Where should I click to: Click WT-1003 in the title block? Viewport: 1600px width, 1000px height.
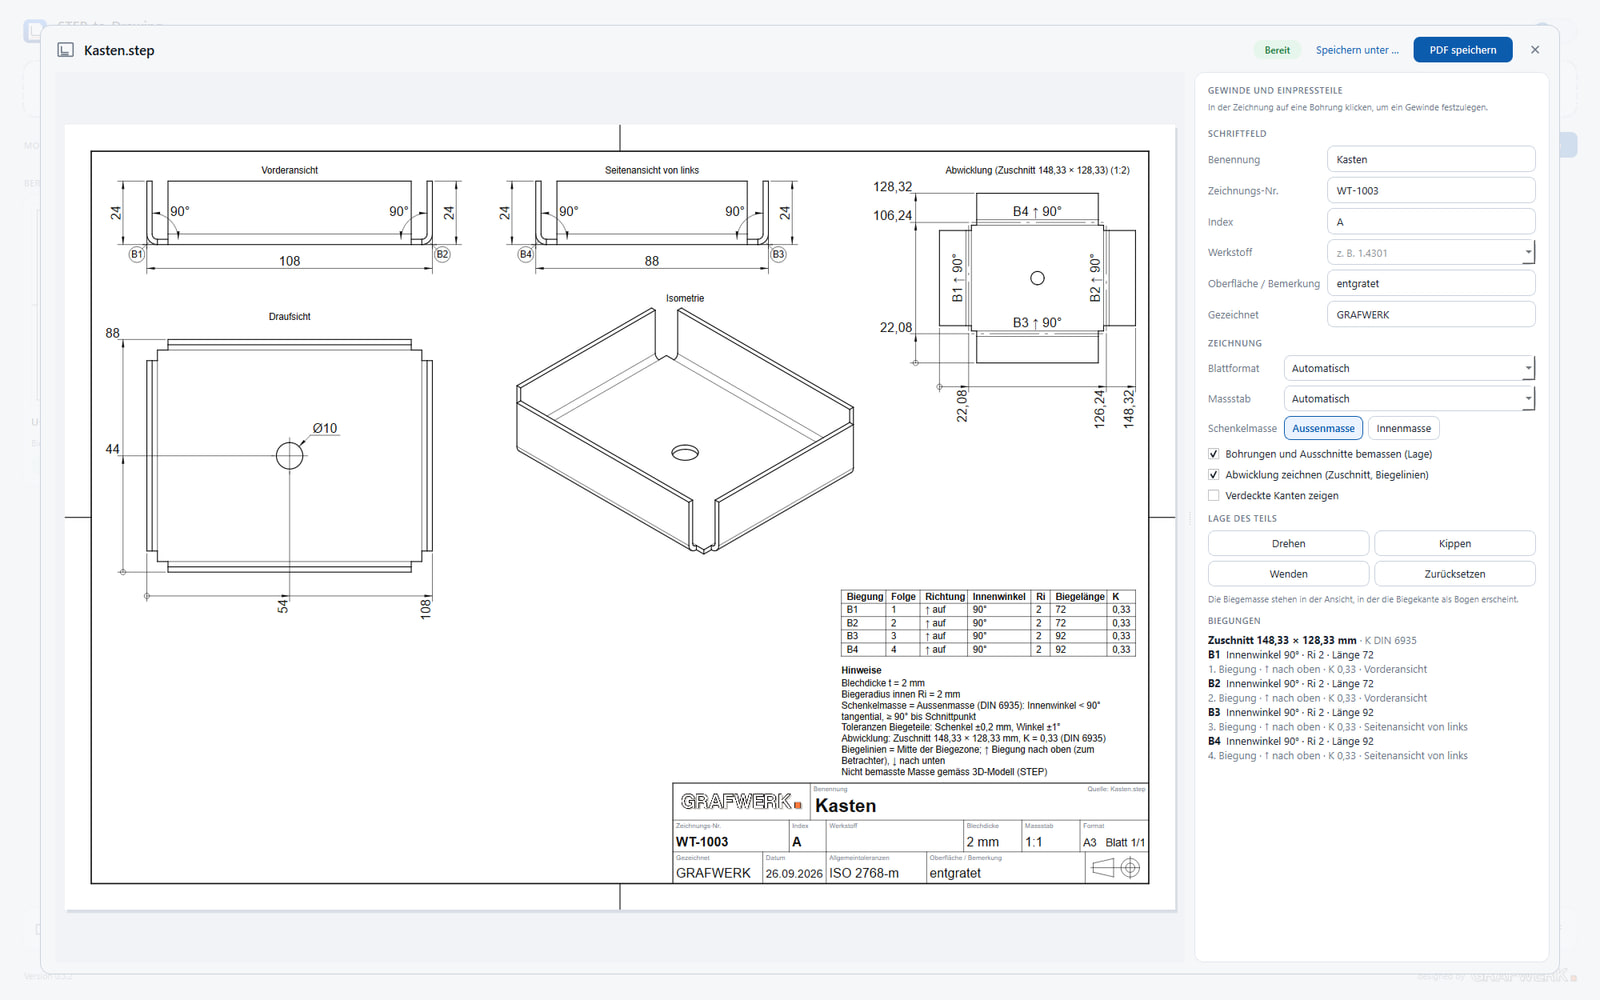coord(702,842)
